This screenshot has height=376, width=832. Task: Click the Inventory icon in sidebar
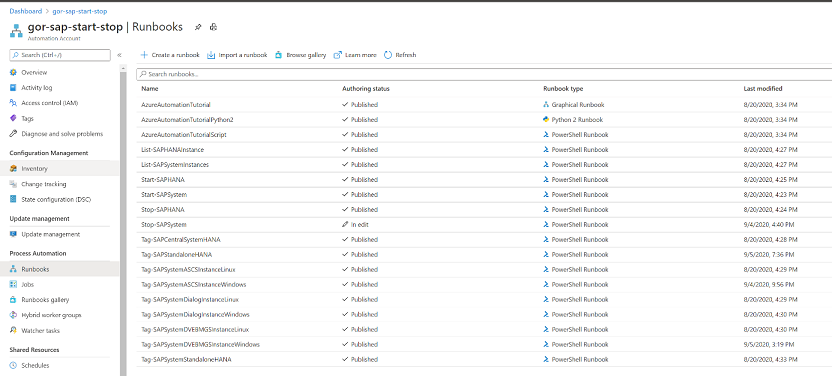13,169
